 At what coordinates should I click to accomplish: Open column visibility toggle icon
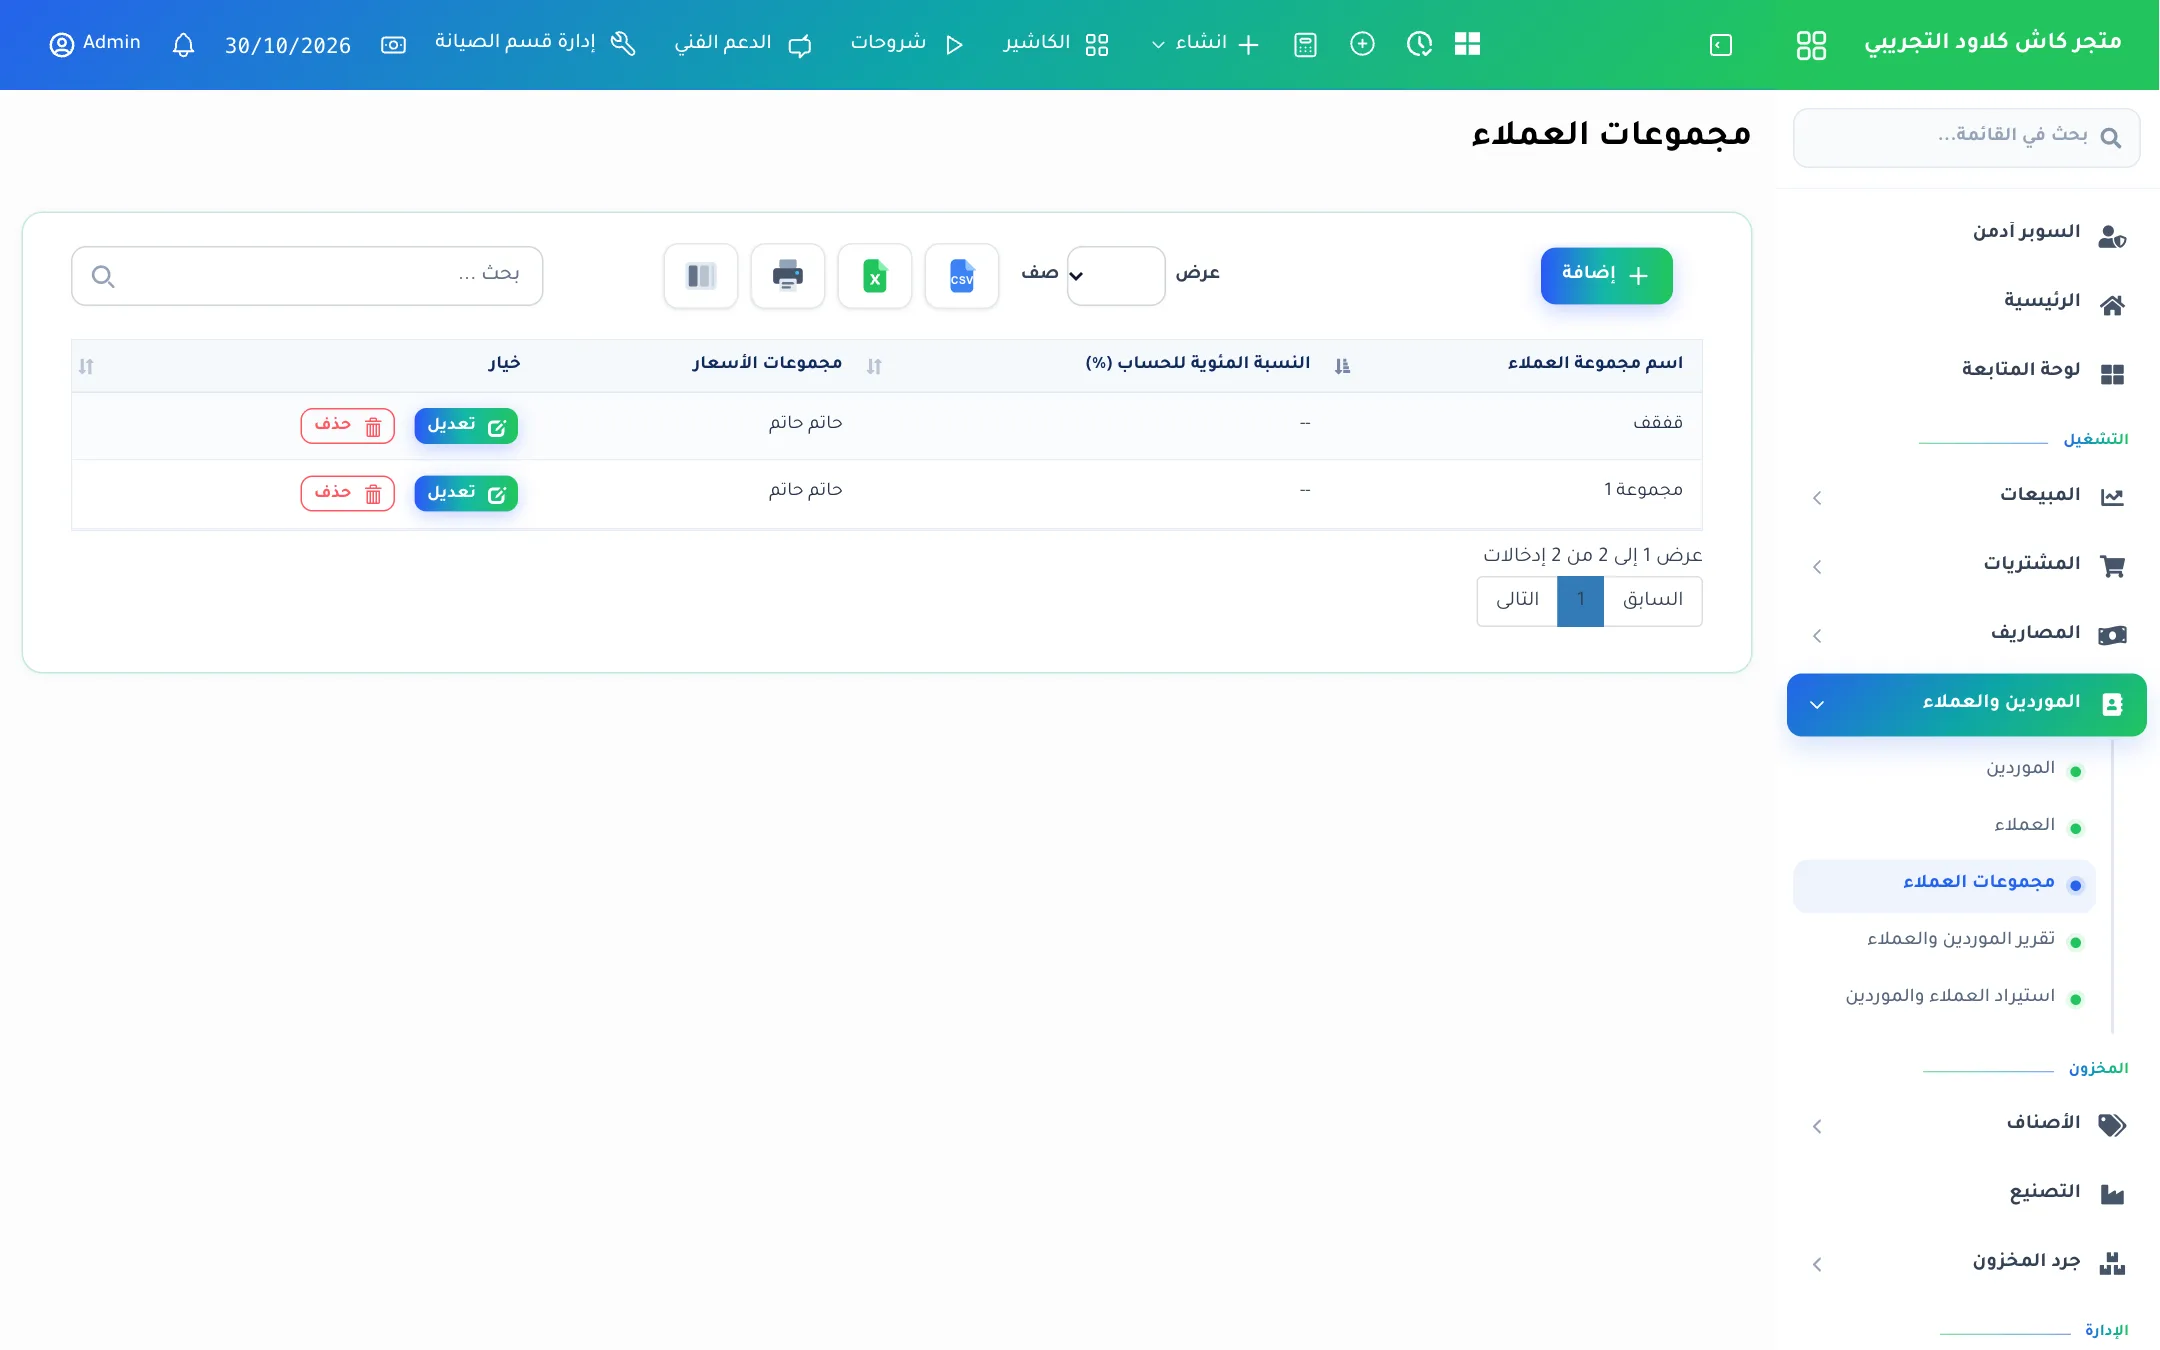pos(700,276)
